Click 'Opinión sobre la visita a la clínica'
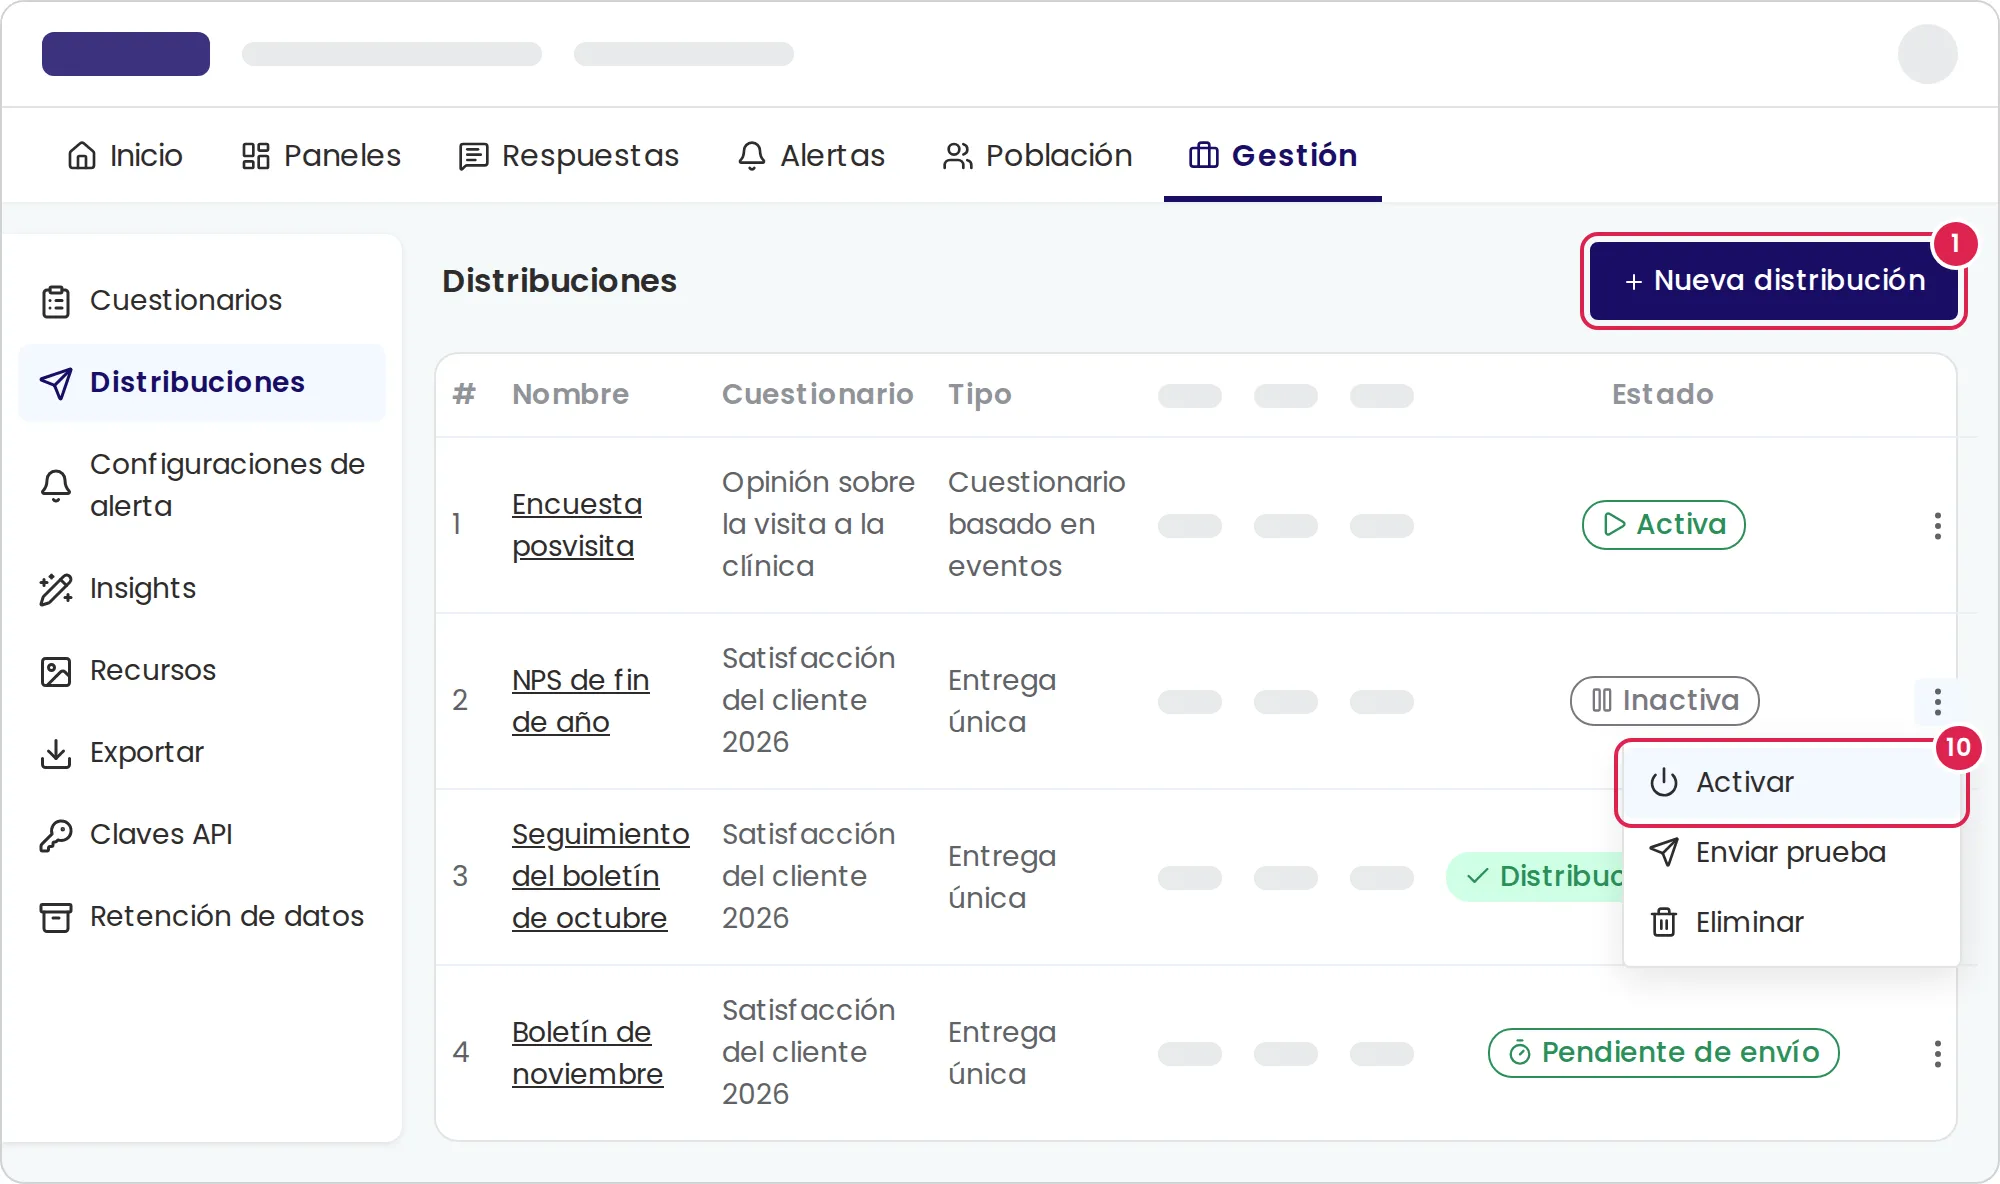 pyautogui.click(x=818, y=525)
